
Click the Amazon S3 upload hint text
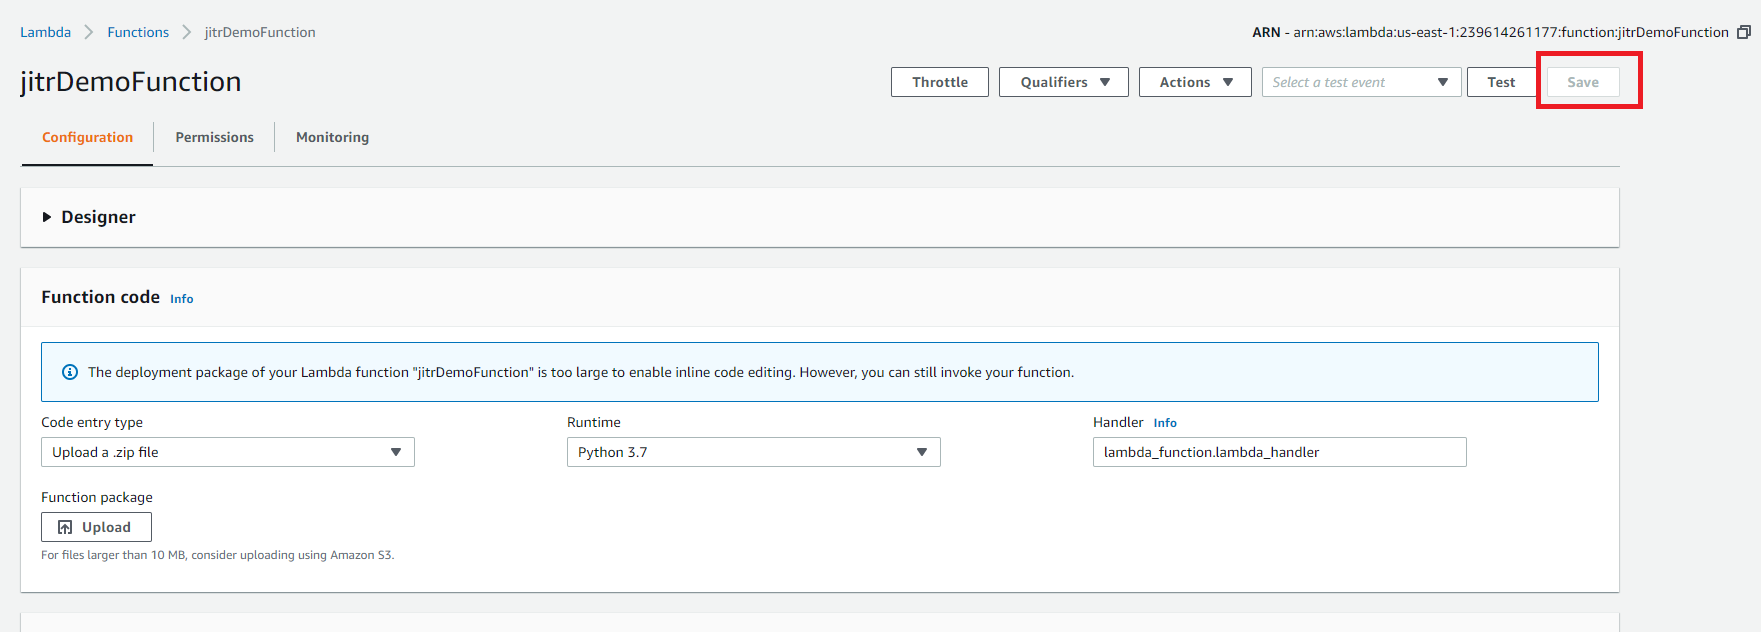[218, 555]
